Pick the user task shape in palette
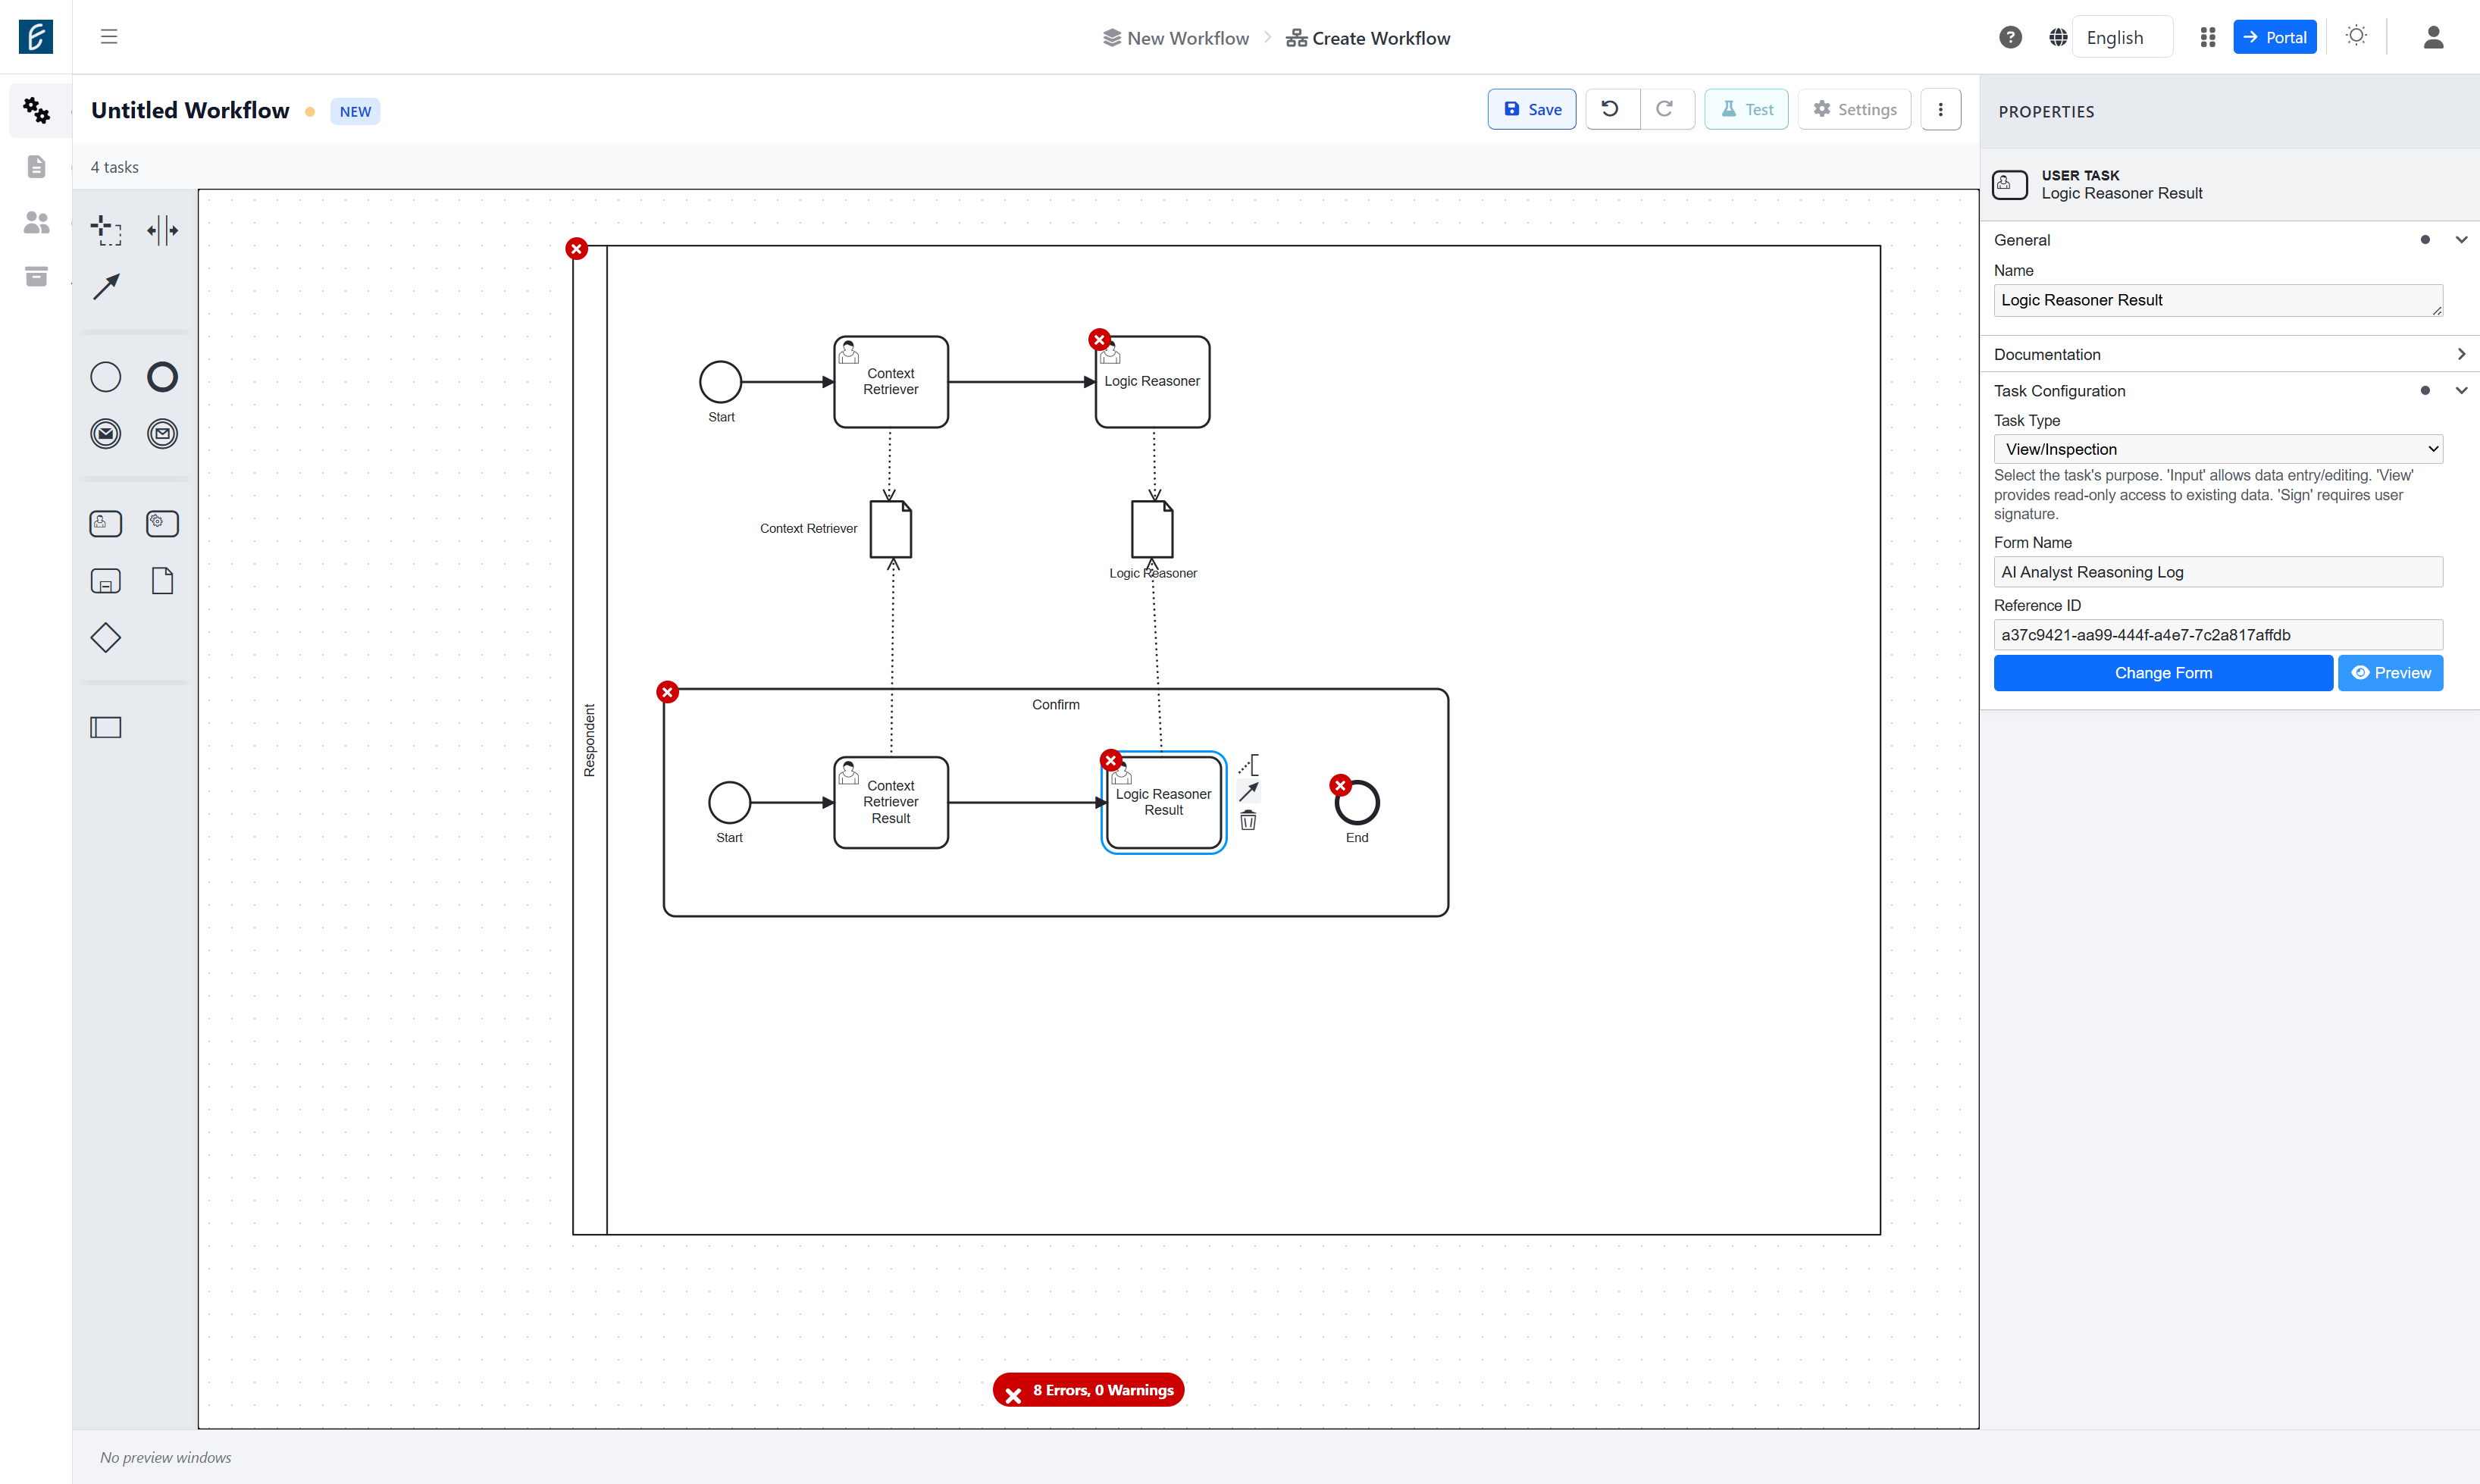 [106, 524]
